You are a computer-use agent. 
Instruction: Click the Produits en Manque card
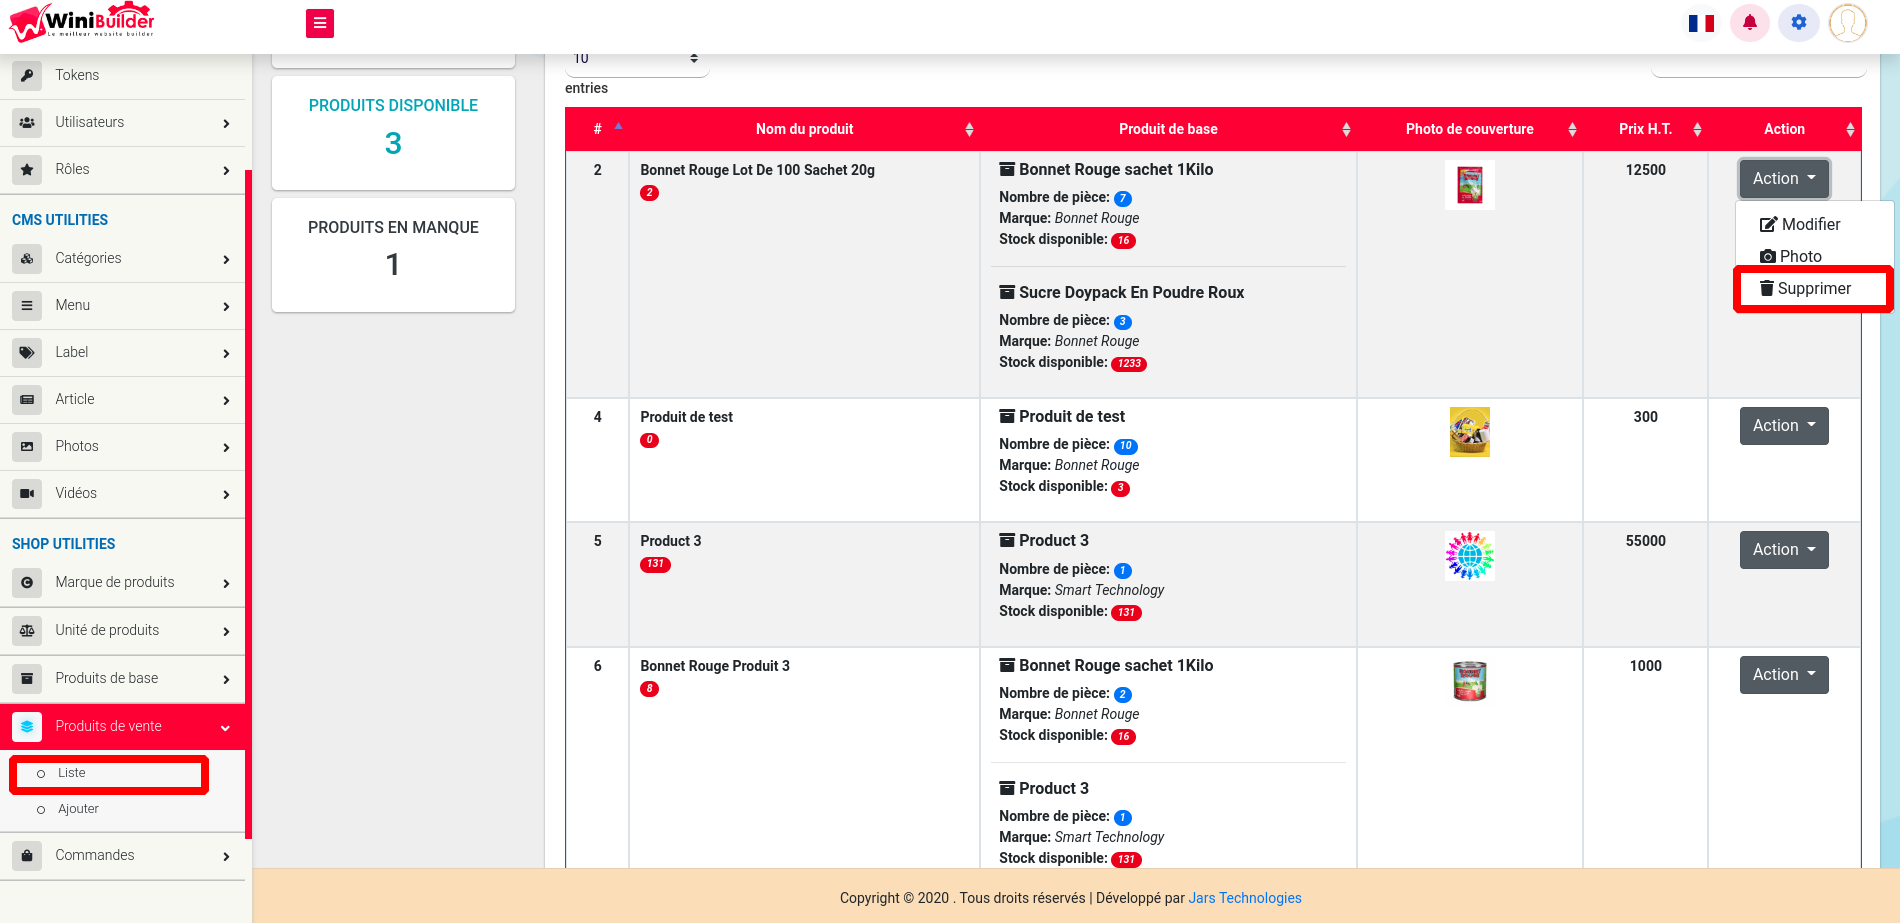[x=393, y=255]
